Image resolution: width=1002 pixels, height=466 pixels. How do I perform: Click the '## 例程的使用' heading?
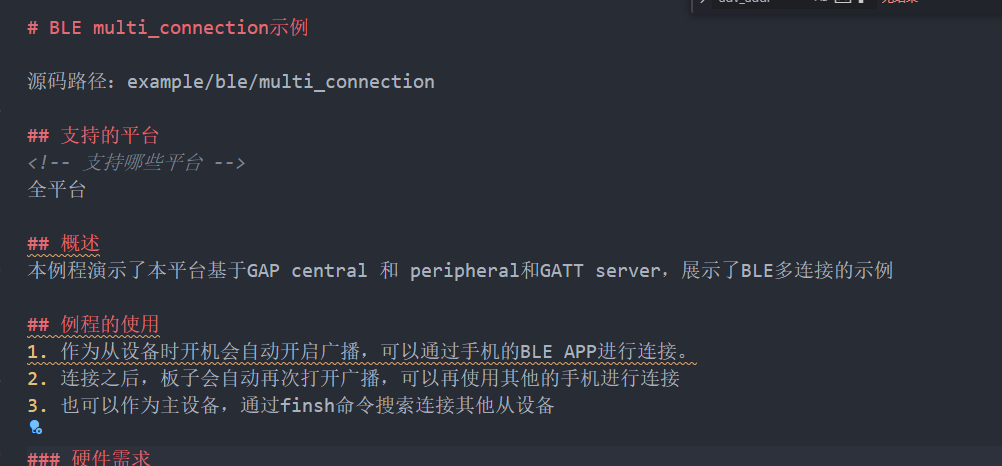93,324
